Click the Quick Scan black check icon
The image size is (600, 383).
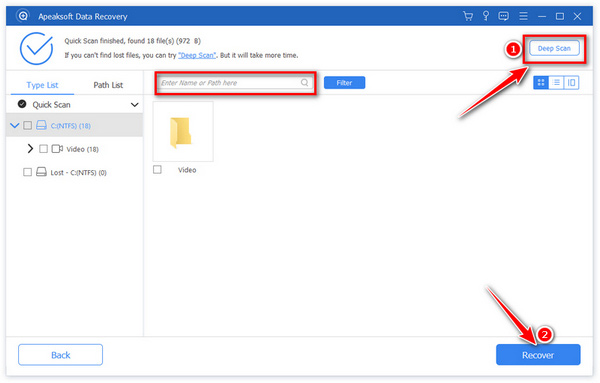pos(22,104)
